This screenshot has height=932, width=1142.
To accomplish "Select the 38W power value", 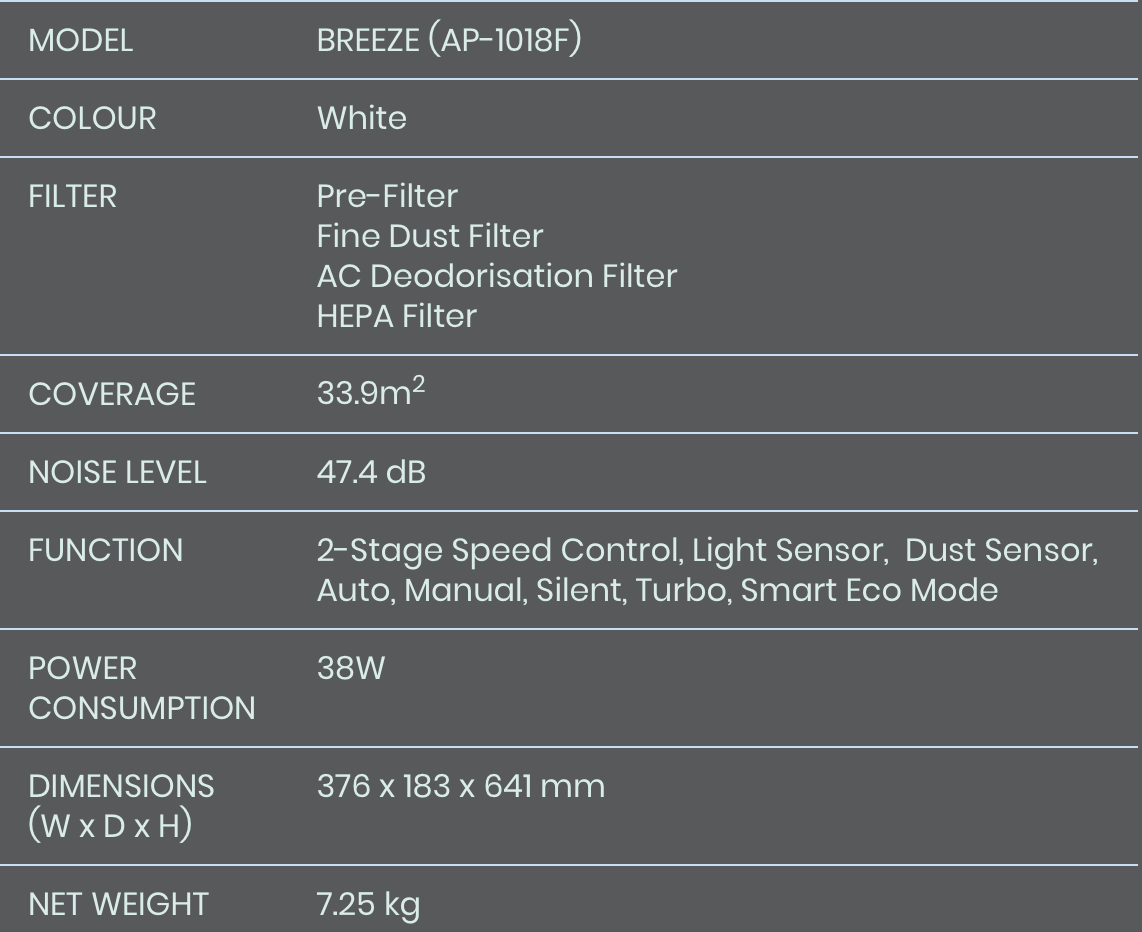I will [350, 669].
